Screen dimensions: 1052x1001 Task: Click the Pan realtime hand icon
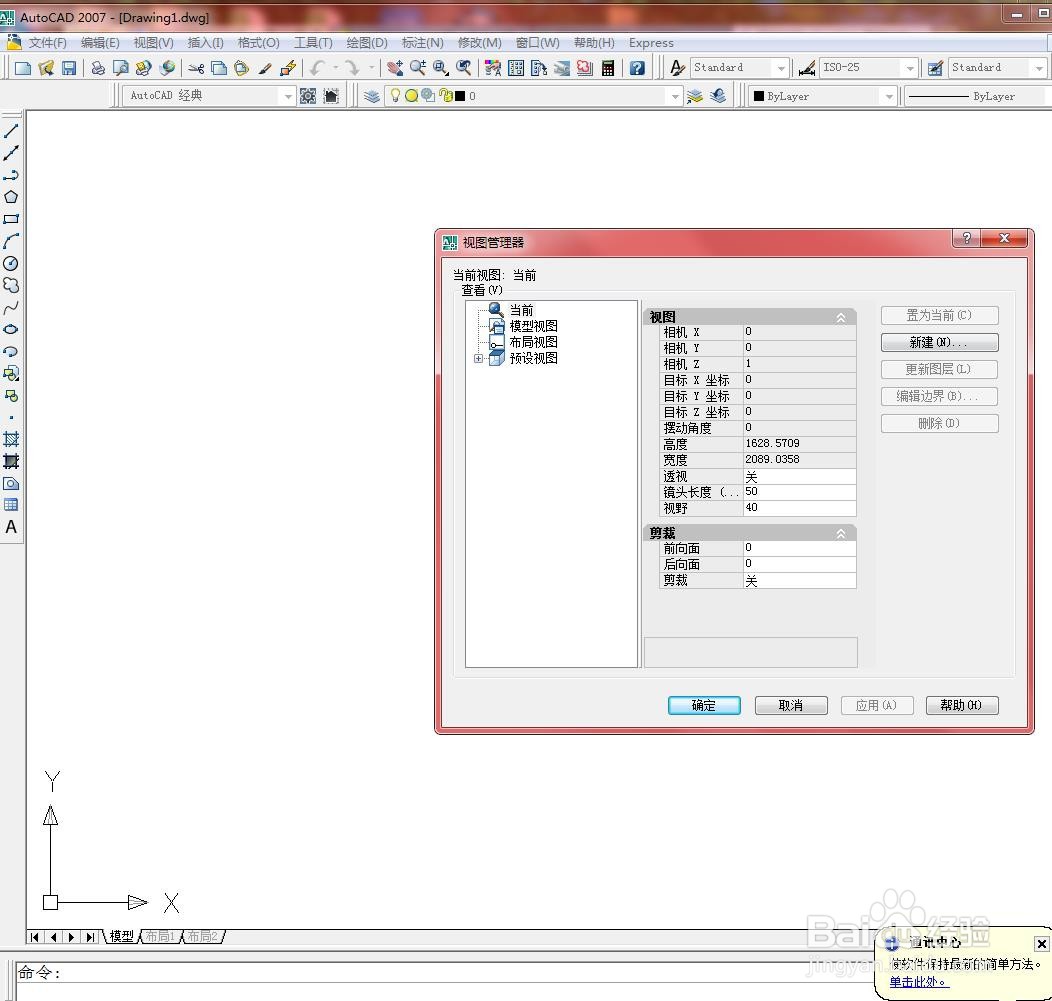click(x=395, y=68)
